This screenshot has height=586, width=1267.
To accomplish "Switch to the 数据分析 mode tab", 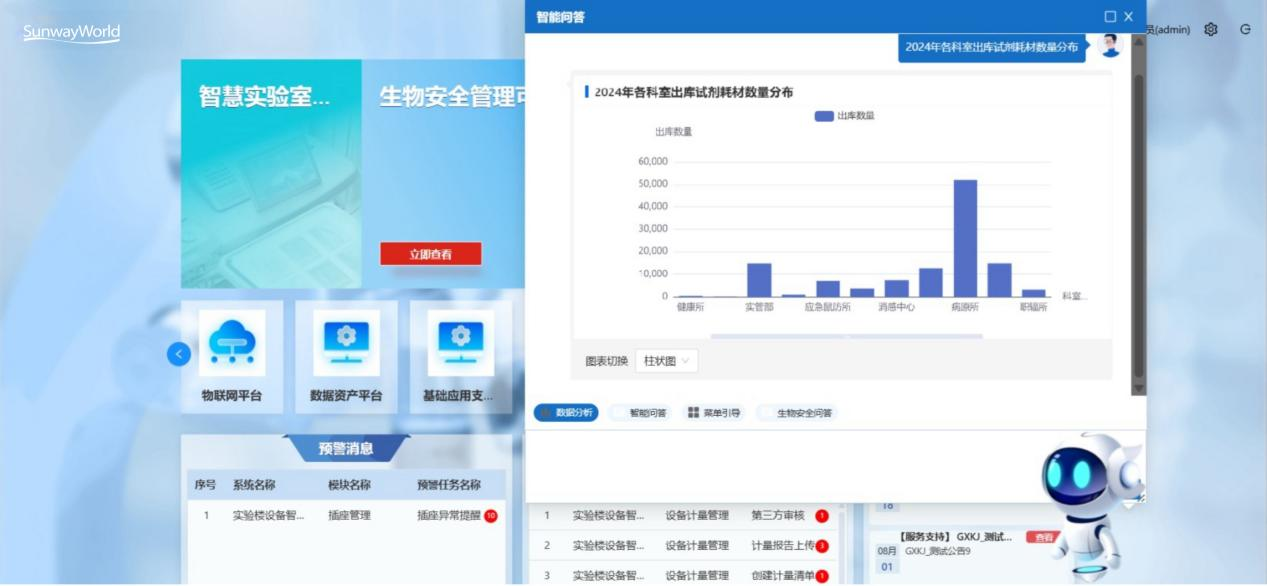I will point(566,413).
